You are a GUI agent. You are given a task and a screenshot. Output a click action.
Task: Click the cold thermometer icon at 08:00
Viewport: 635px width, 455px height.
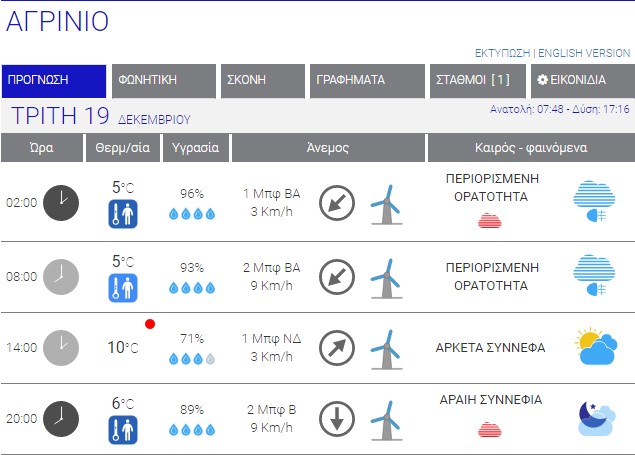[x=123, y=288]
